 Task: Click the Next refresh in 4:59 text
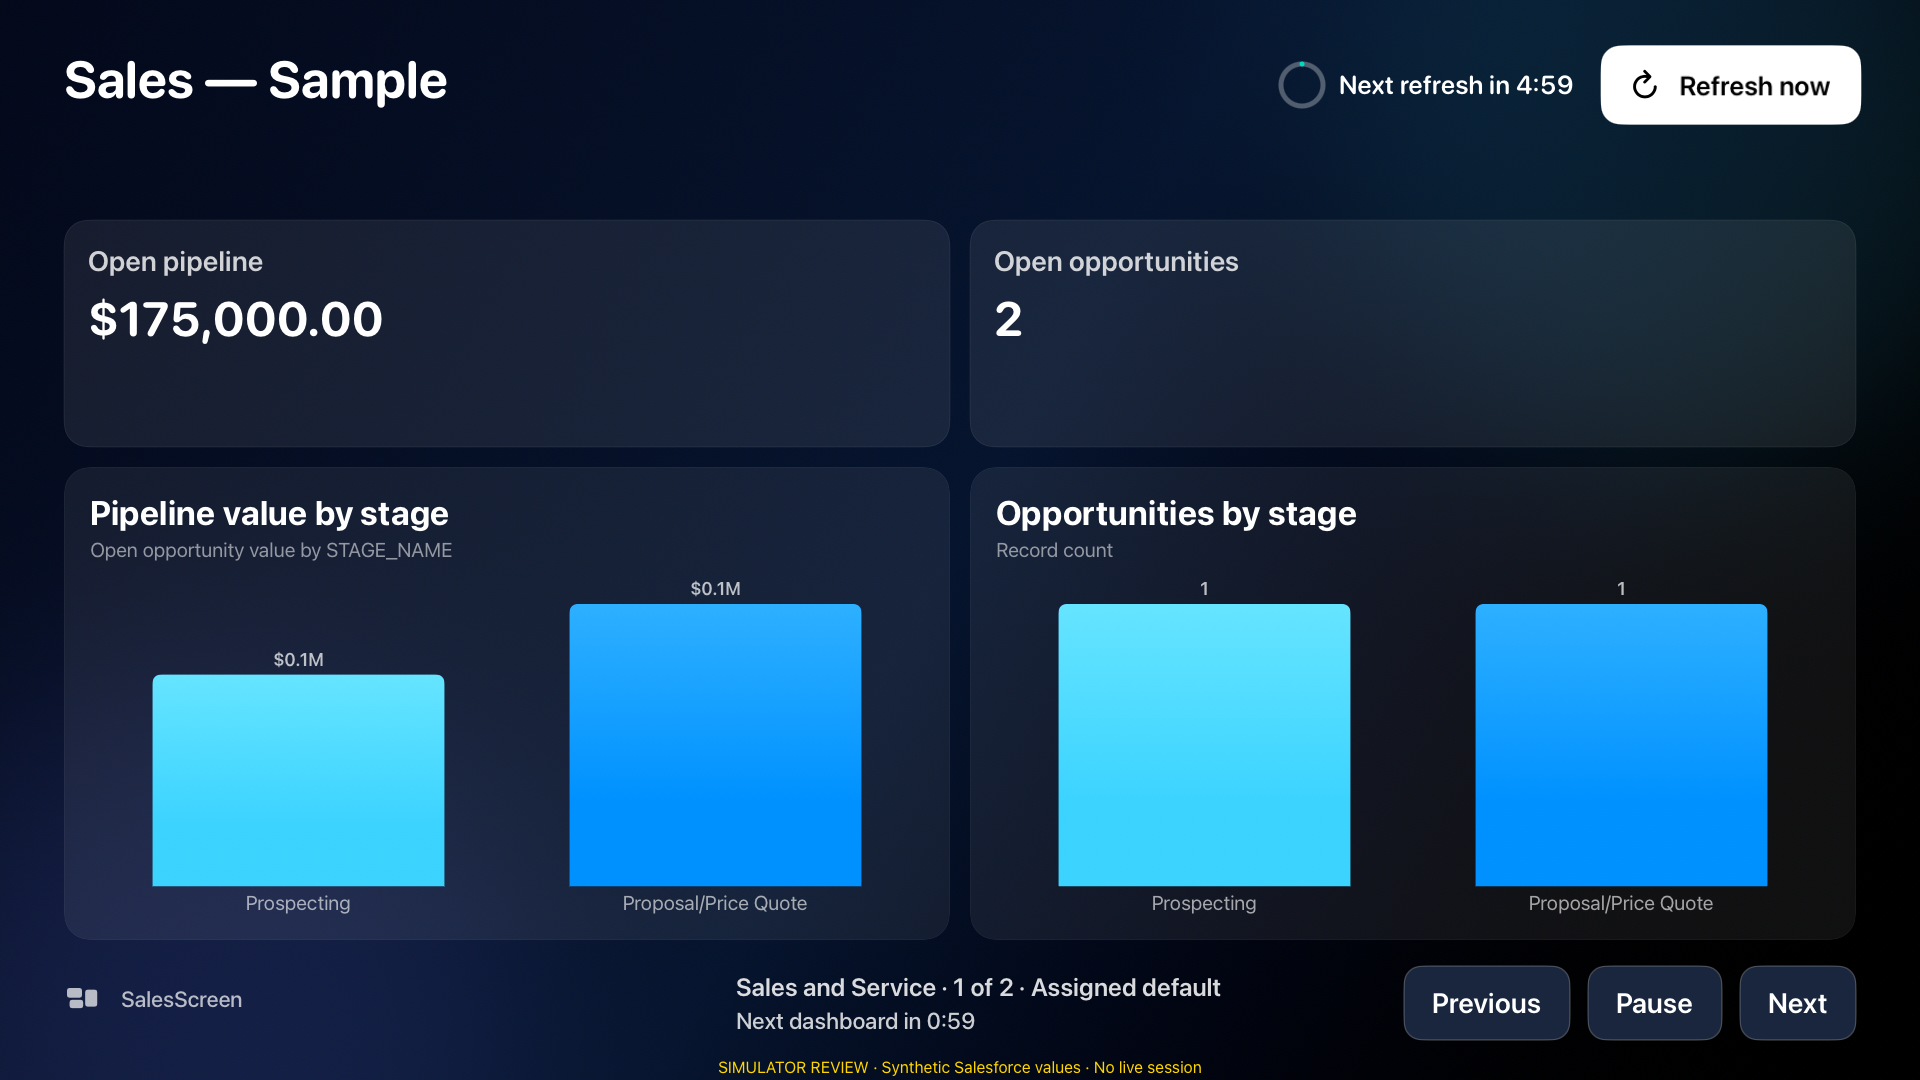[x=1456, y=85]
